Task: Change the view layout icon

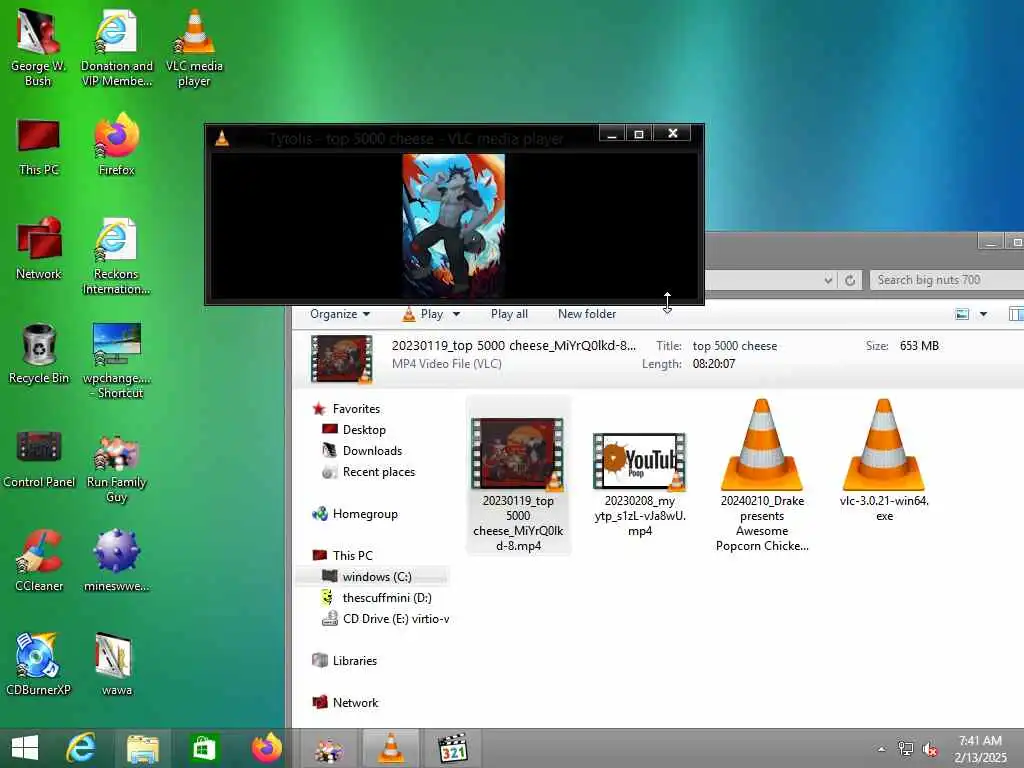Action: [962, 314]
